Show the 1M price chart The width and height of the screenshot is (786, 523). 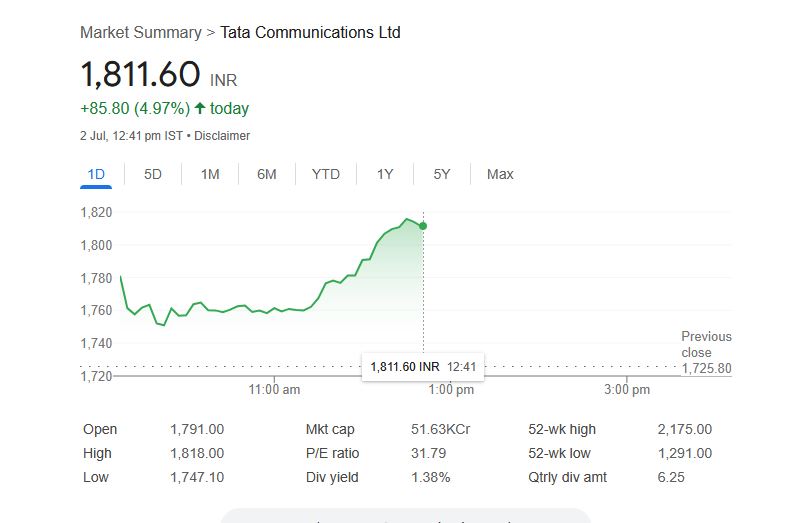pos(210,174)
